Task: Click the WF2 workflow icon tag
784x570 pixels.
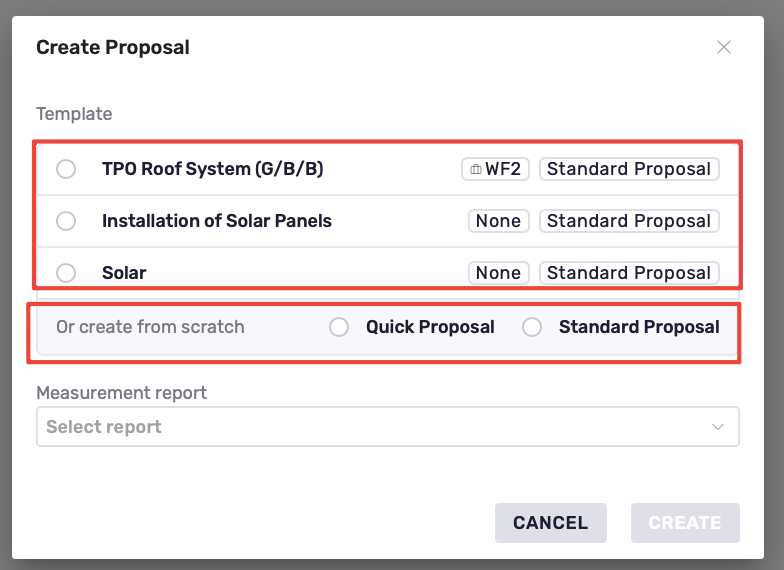Action: [495, 169]
